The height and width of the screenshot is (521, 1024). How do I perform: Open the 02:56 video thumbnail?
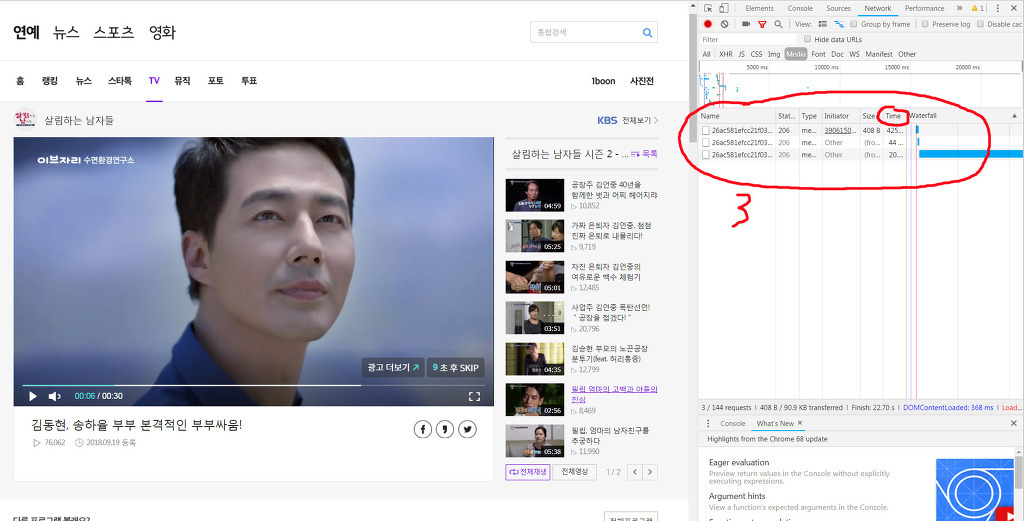[534, 400]
